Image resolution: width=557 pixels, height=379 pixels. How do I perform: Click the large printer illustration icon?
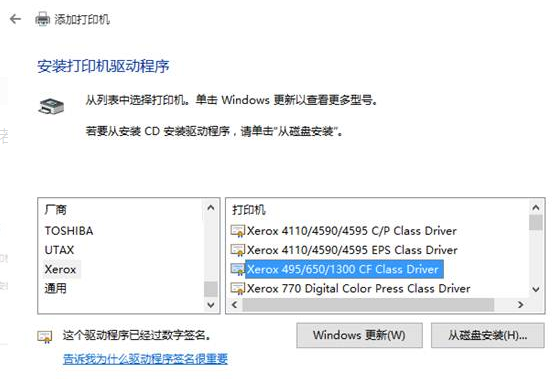click(x=51, y=106)
